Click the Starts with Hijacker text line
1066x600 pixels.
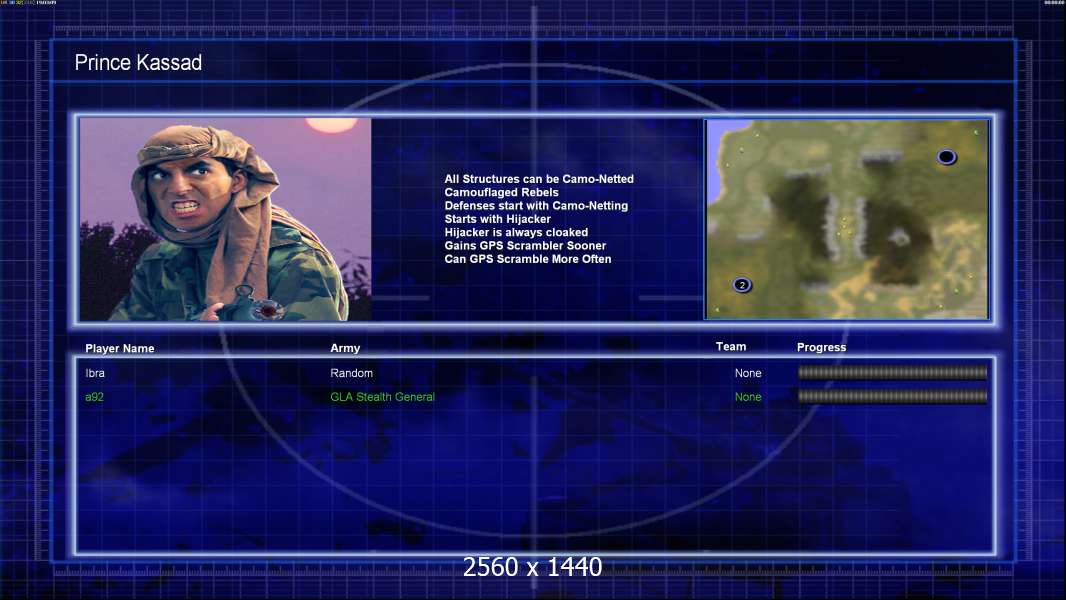(x=498, y=219)
